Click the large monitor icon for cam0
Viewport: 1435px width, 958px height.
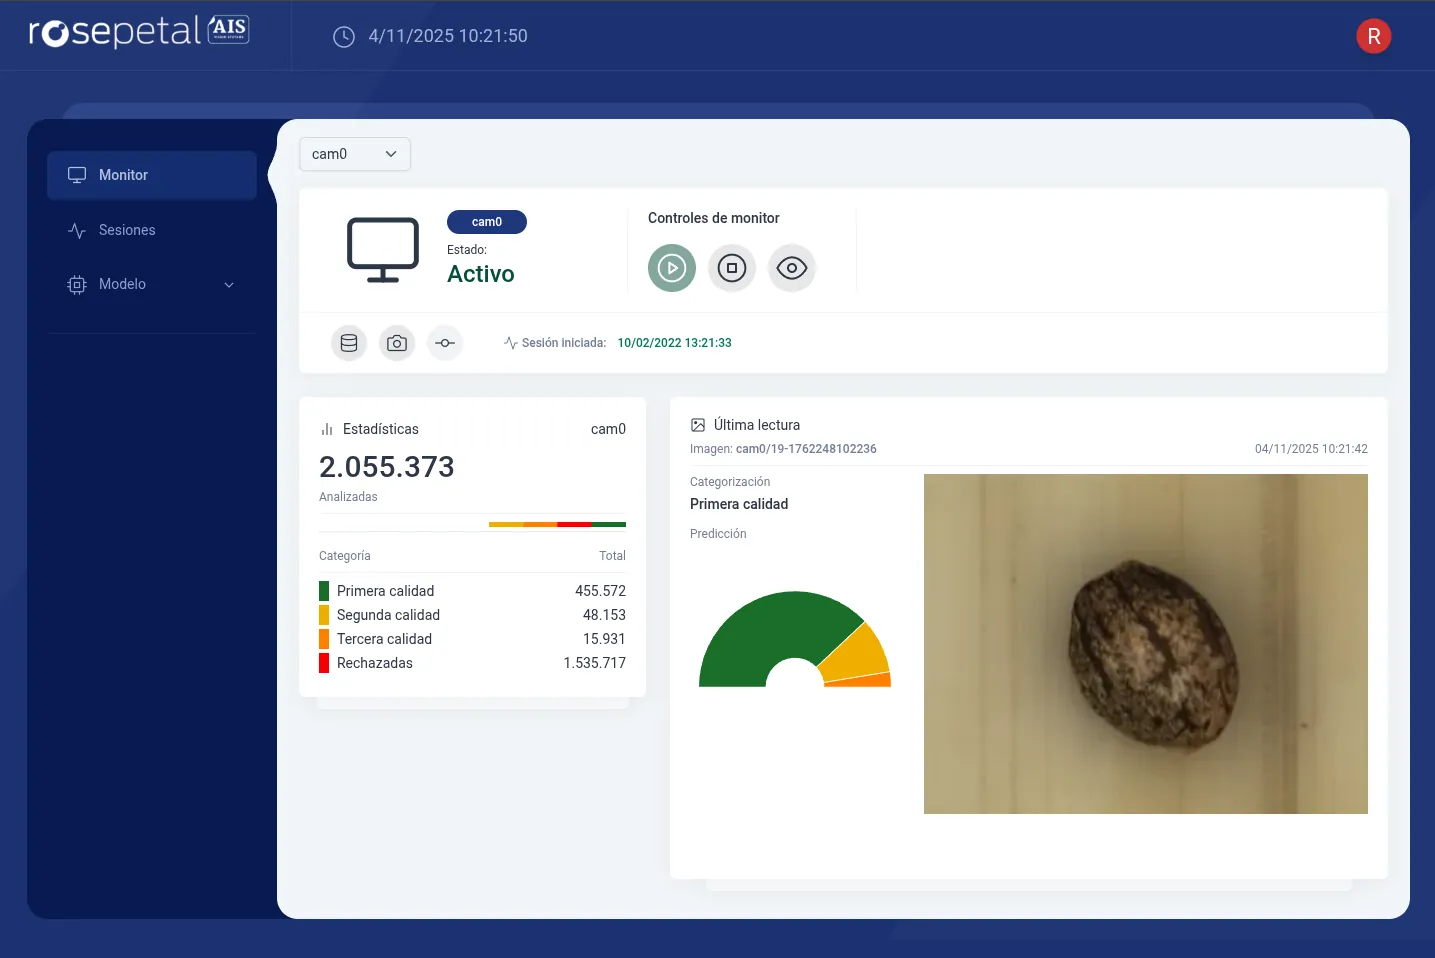tap(383, 250)
